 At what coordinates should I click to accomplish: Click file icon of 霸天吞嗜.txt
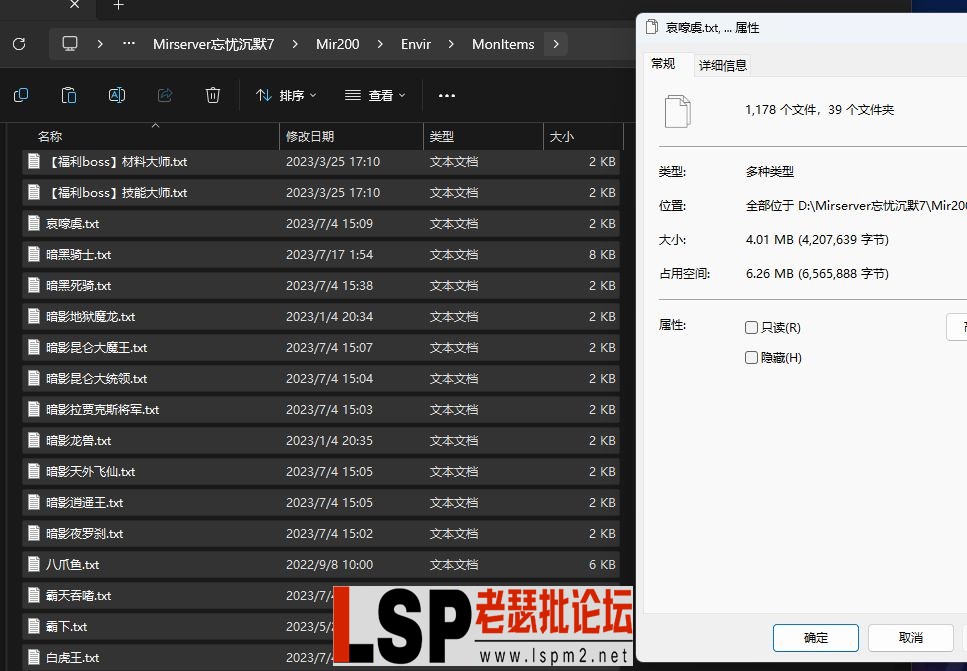[x=34, y=595]
